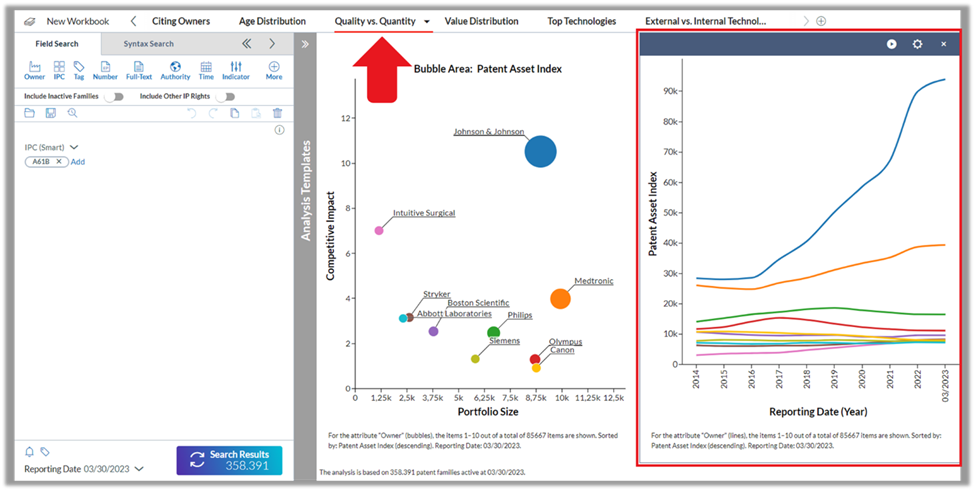
Task: Open the Time search field
Action: click(206, 70)
